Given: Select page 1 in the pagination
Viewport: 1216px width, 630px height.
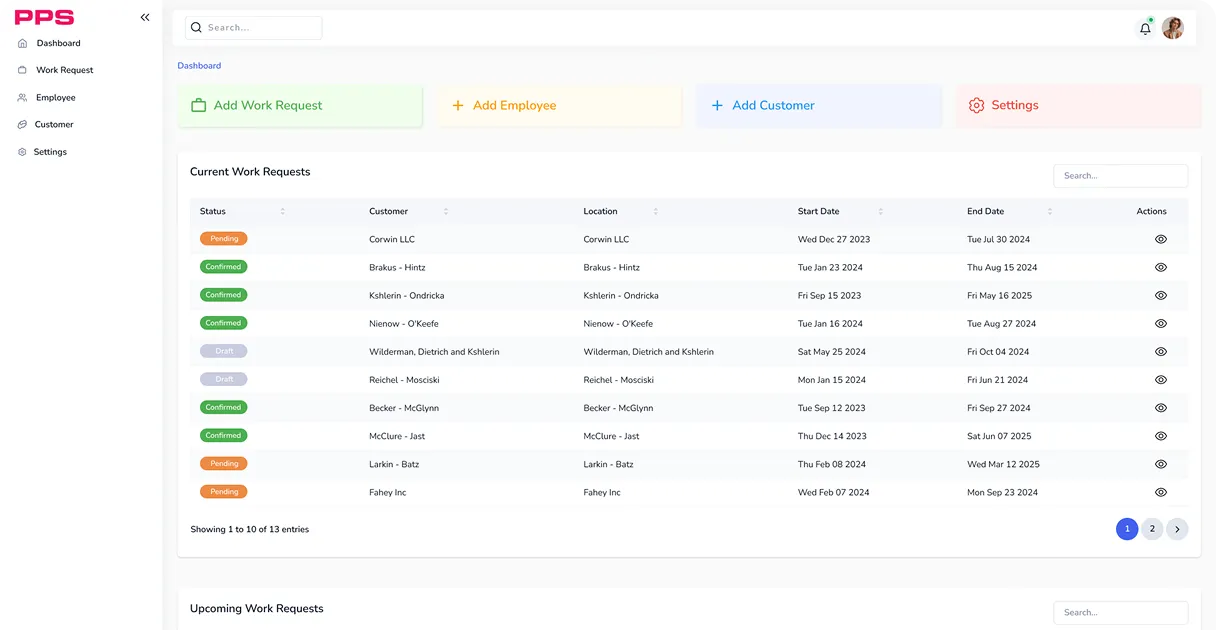Looking at the screenshot, I should coord(1127,529).
